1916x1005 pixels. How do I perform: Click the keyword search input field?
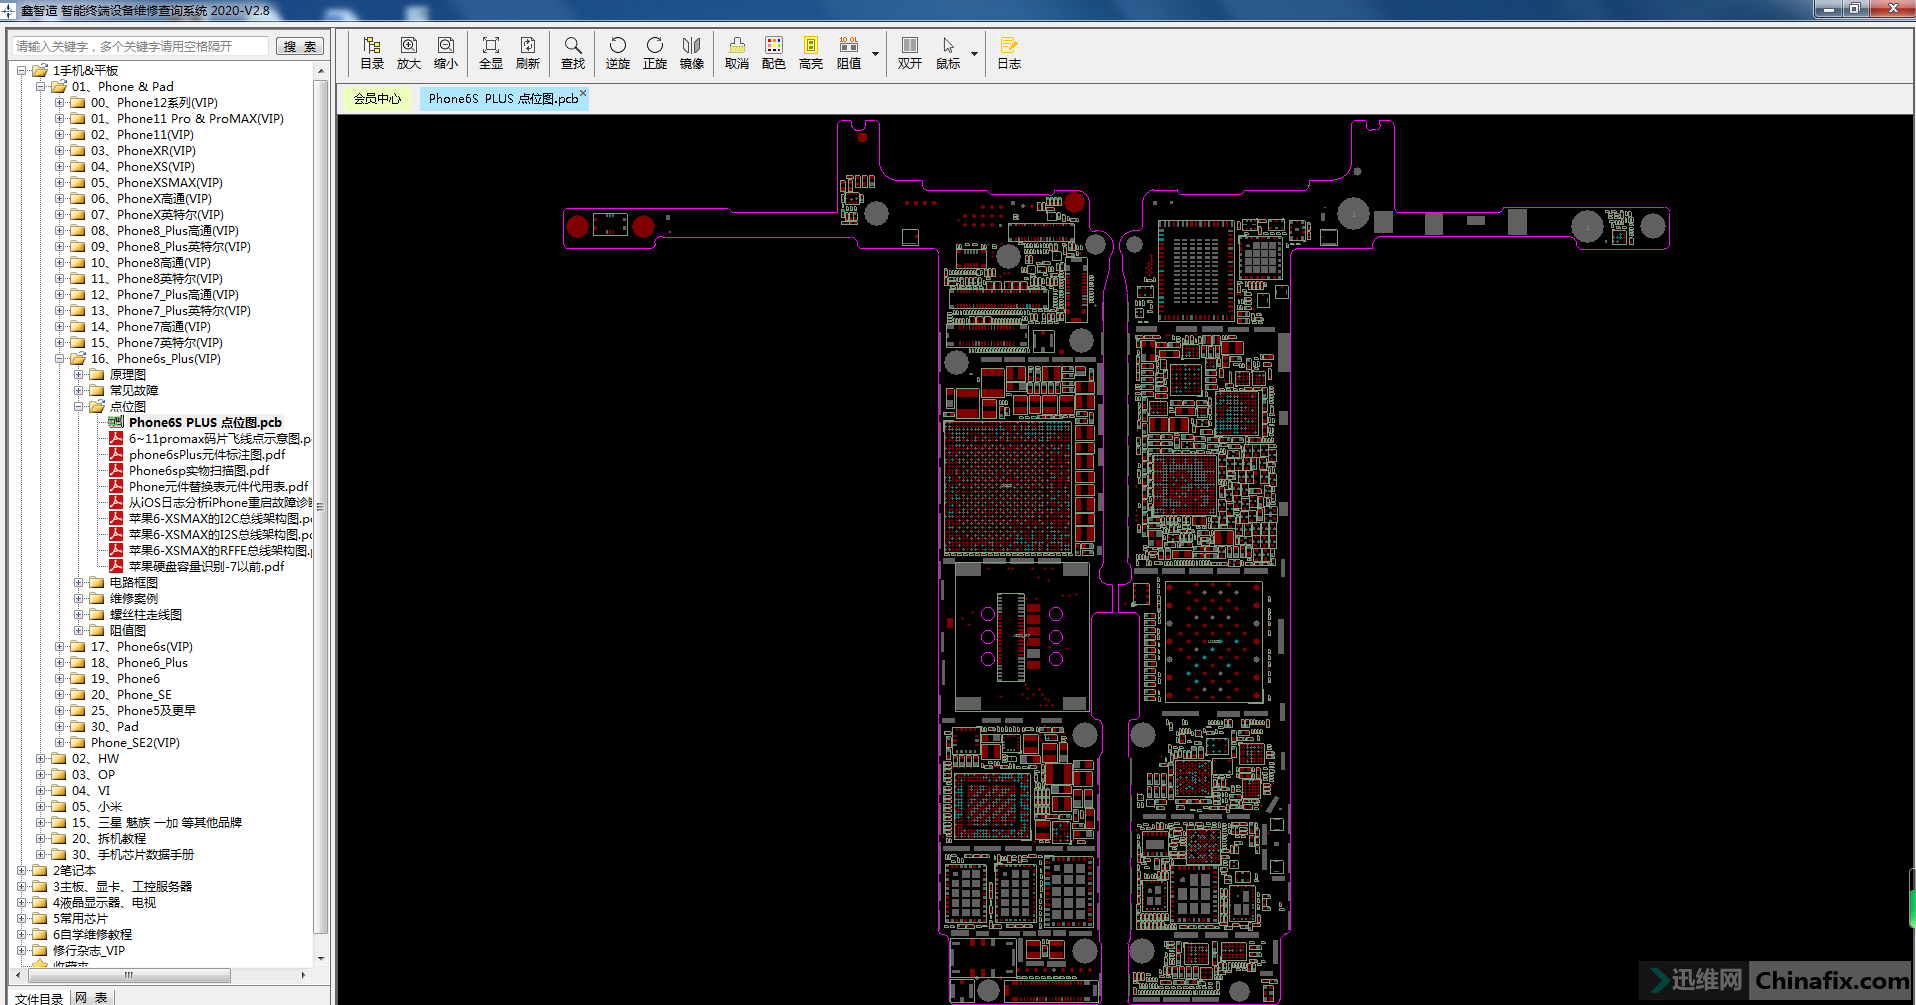[x=140, y=47]
